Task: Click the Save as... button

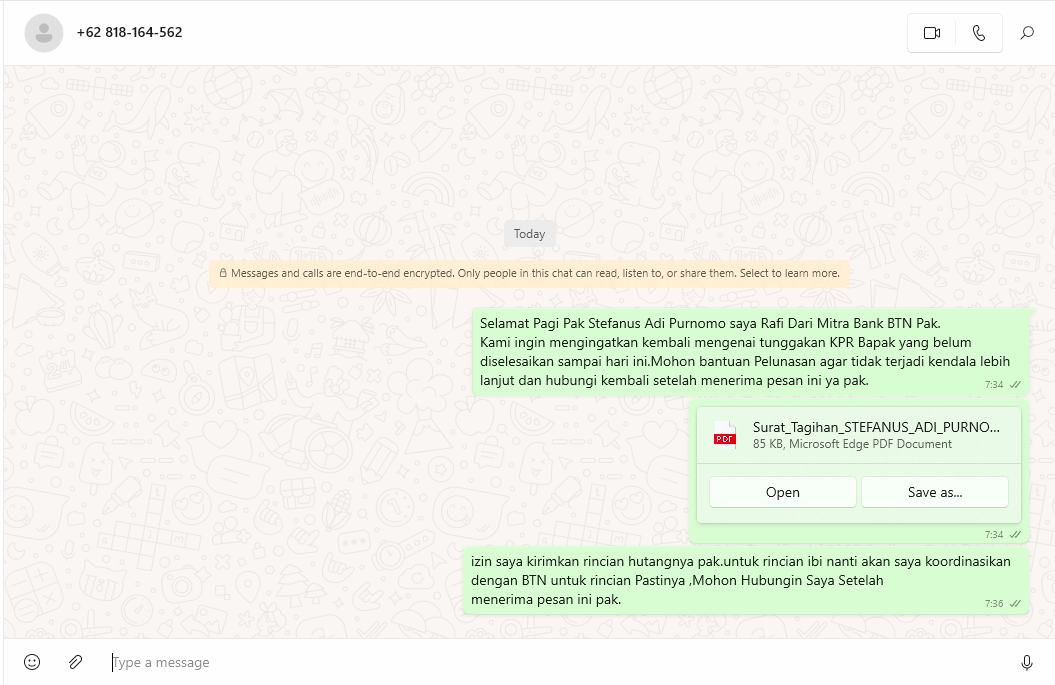Action: click(x=934, y=492)
